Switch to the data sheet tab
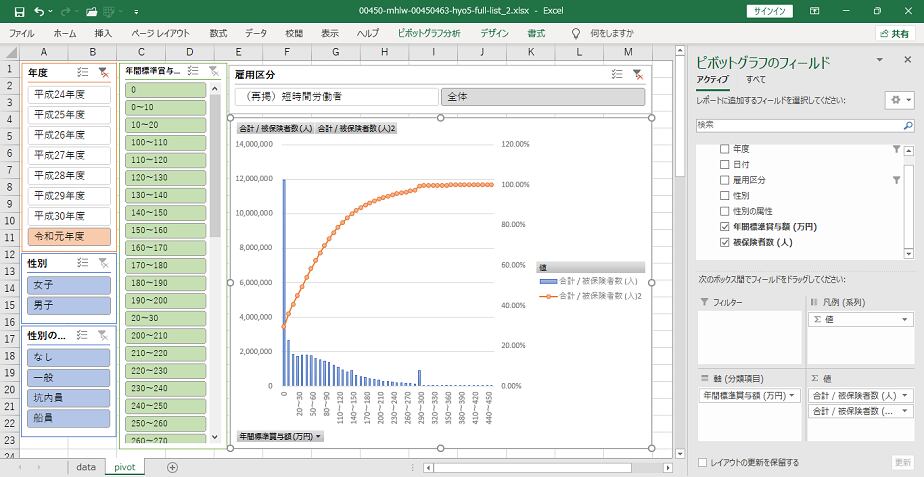The width and height of the screenshot is (924, 477). tap(86, 467)
